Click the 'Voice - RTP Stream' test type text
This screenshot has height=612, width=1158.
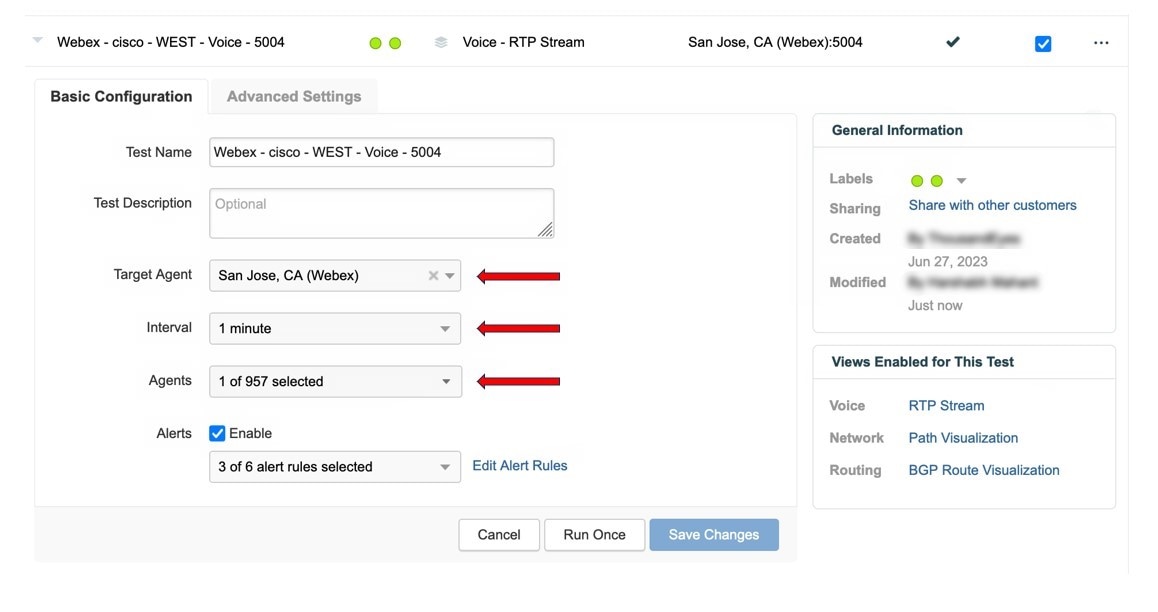click(524, 42)
